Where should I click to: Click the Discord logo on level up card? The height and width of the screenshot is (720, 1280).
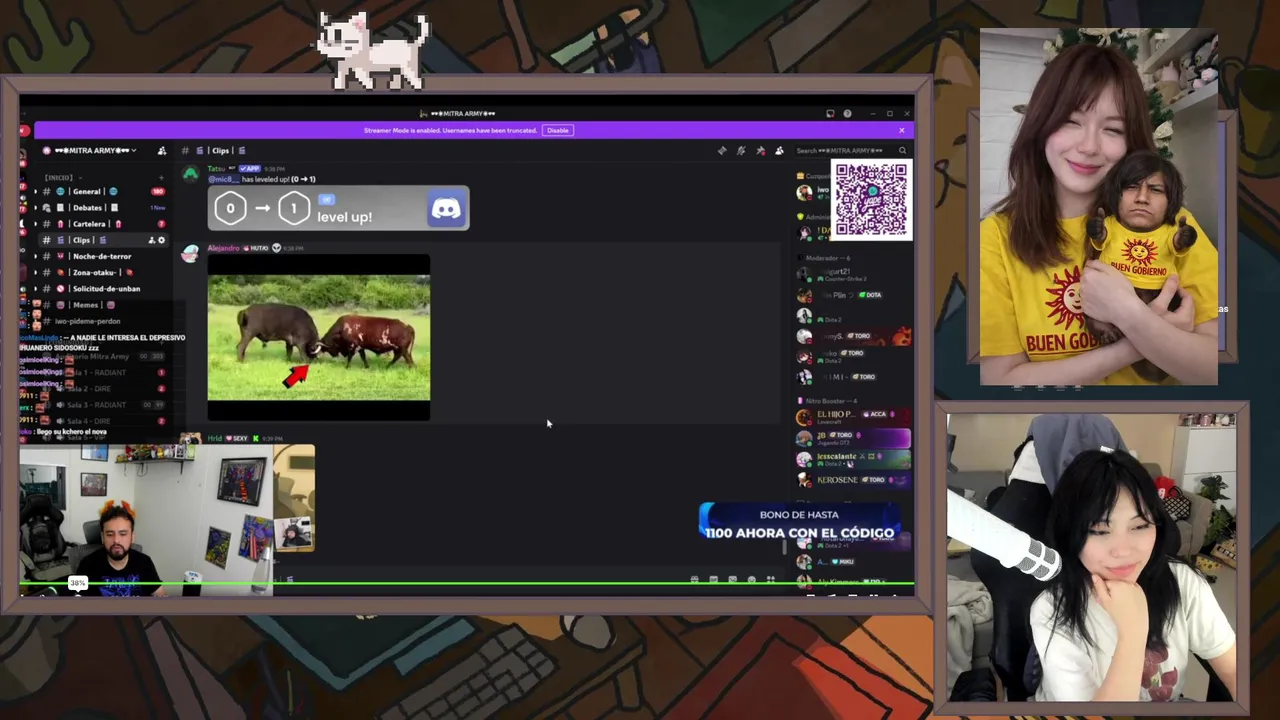click(446, 208)
